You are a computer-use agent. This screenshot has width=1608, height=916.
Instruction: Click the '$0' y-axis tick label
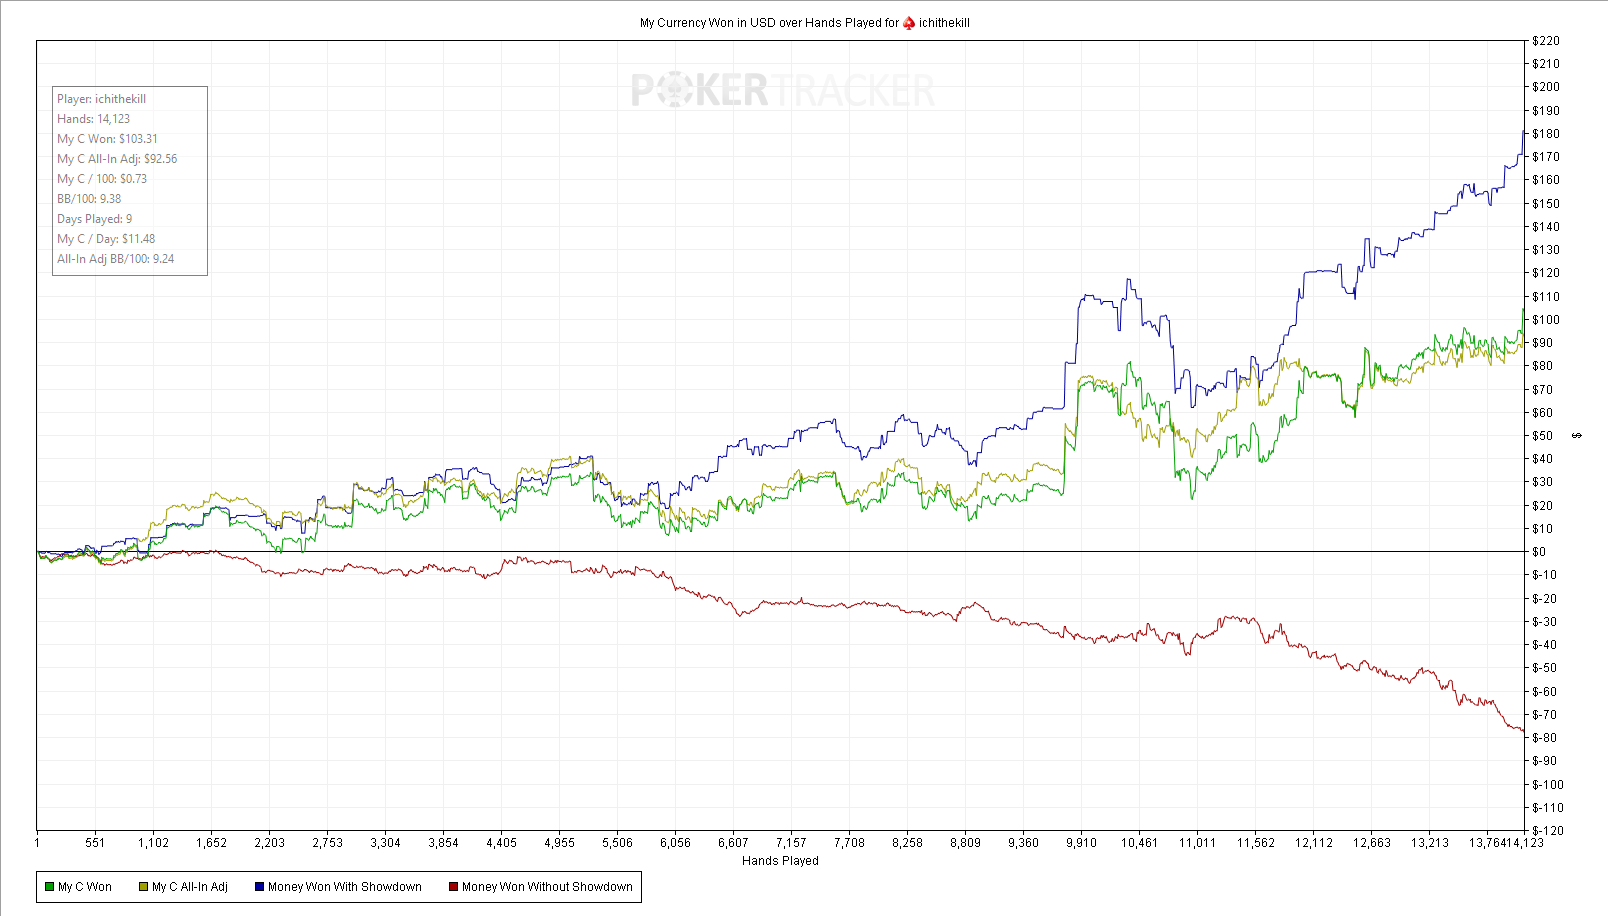pyautogui.click(x=1539, y=552)
